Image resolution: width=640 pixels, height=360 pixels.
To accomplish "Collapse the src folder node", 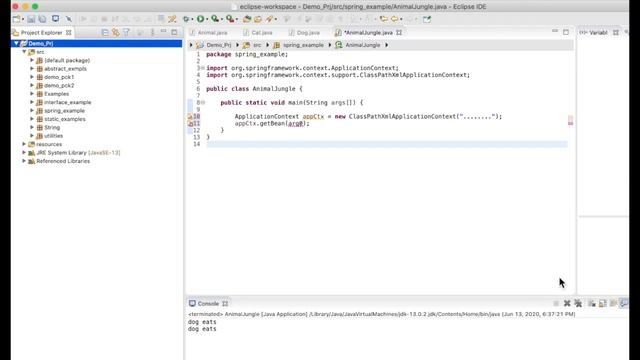I will point(24,52).
